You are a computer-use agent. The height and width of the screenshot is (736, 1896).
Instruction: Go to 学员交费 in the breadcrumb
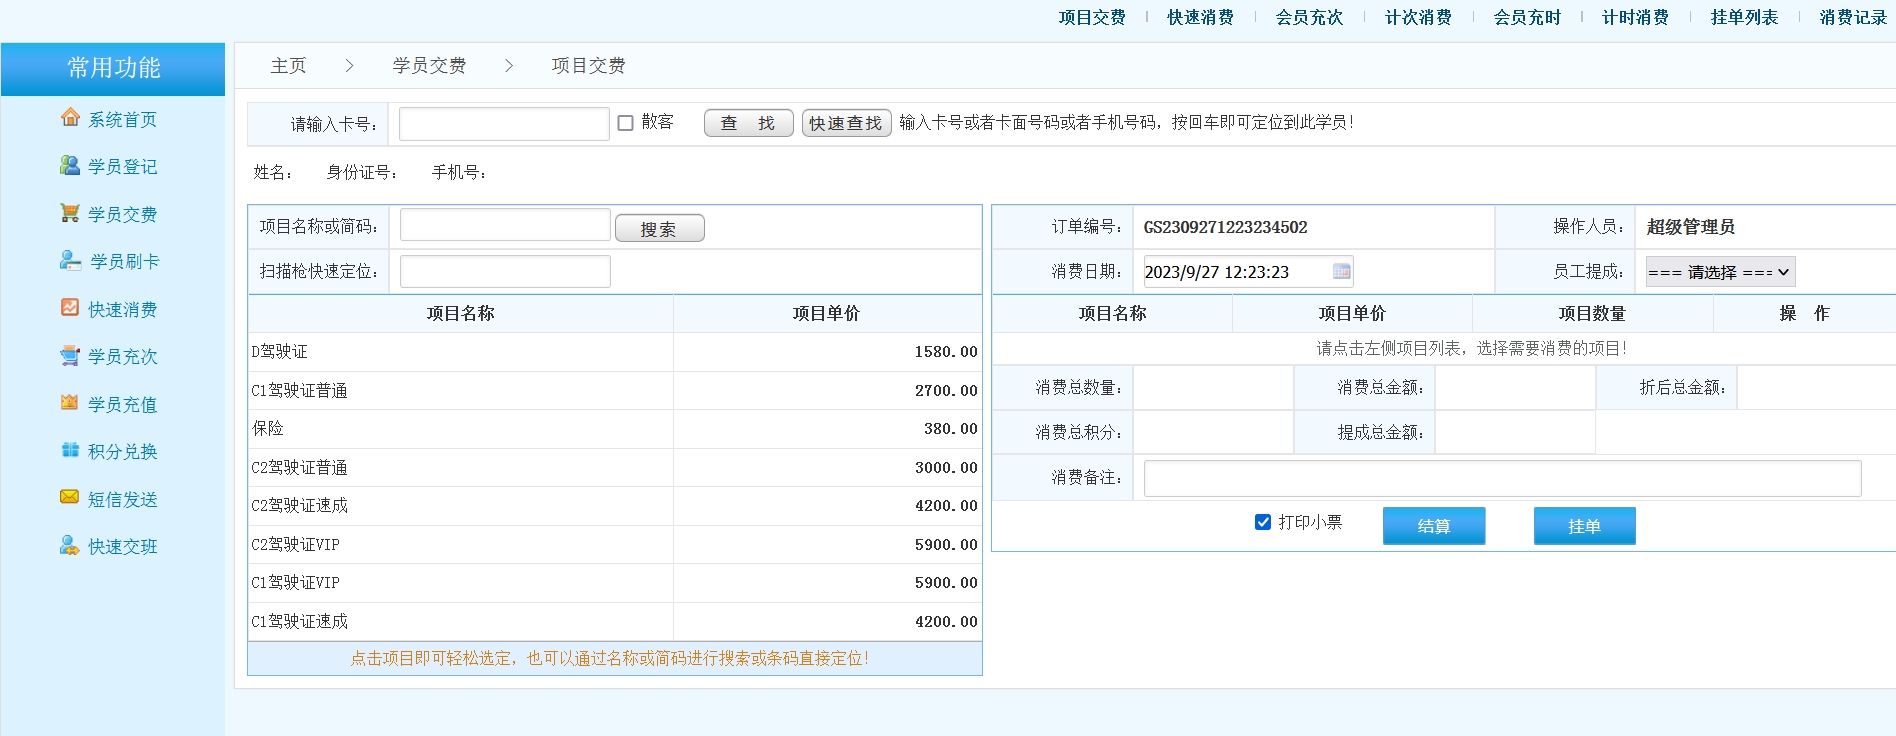coord(429,66)
